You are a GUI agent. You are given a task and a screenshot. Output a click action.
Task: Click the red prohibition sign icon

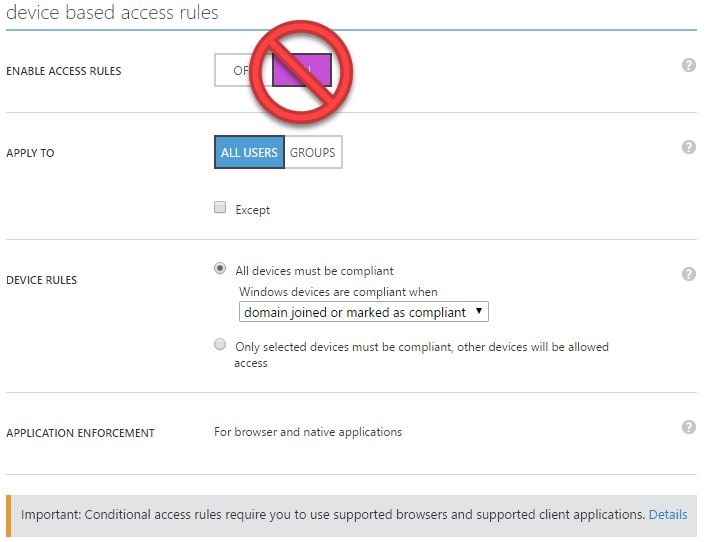pyautogui.click(x=300, y=68)
